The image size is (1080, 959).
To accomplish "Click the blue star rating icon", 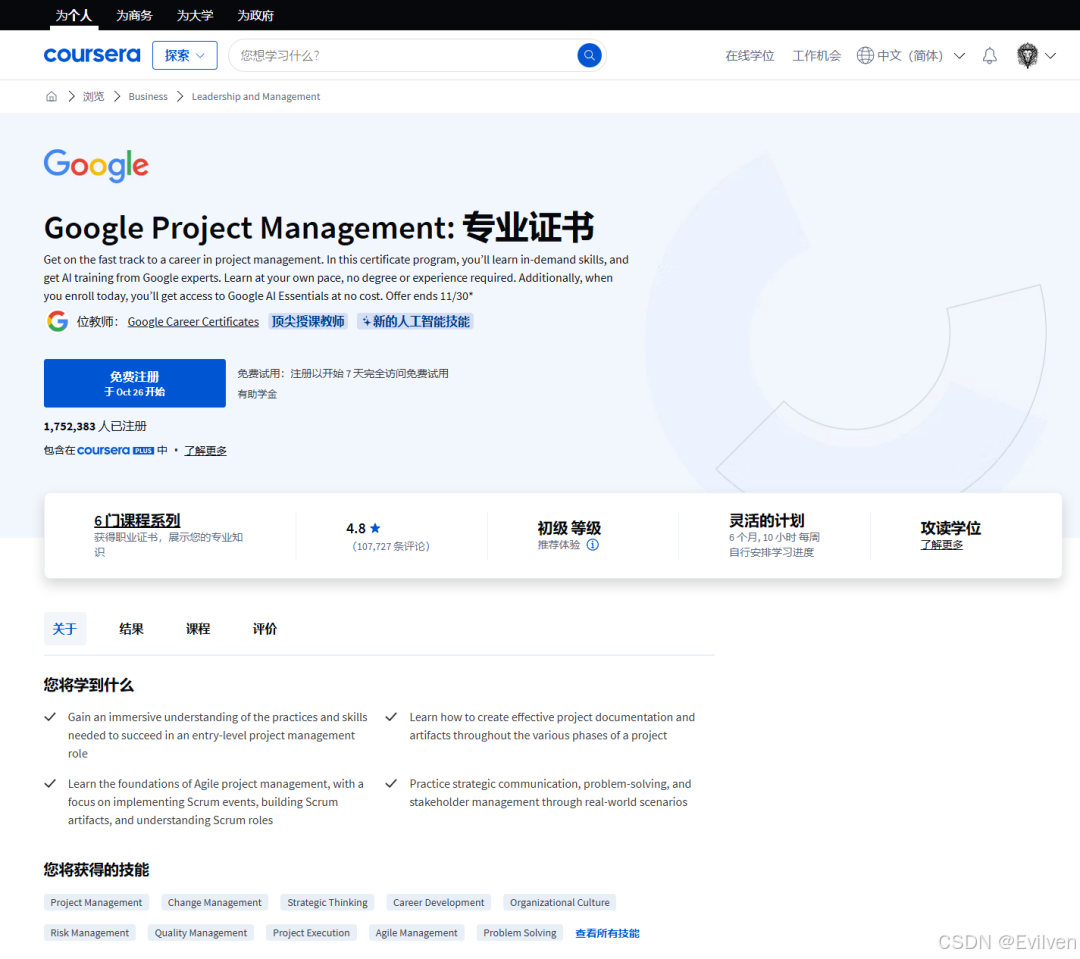I will pos(375,528).
